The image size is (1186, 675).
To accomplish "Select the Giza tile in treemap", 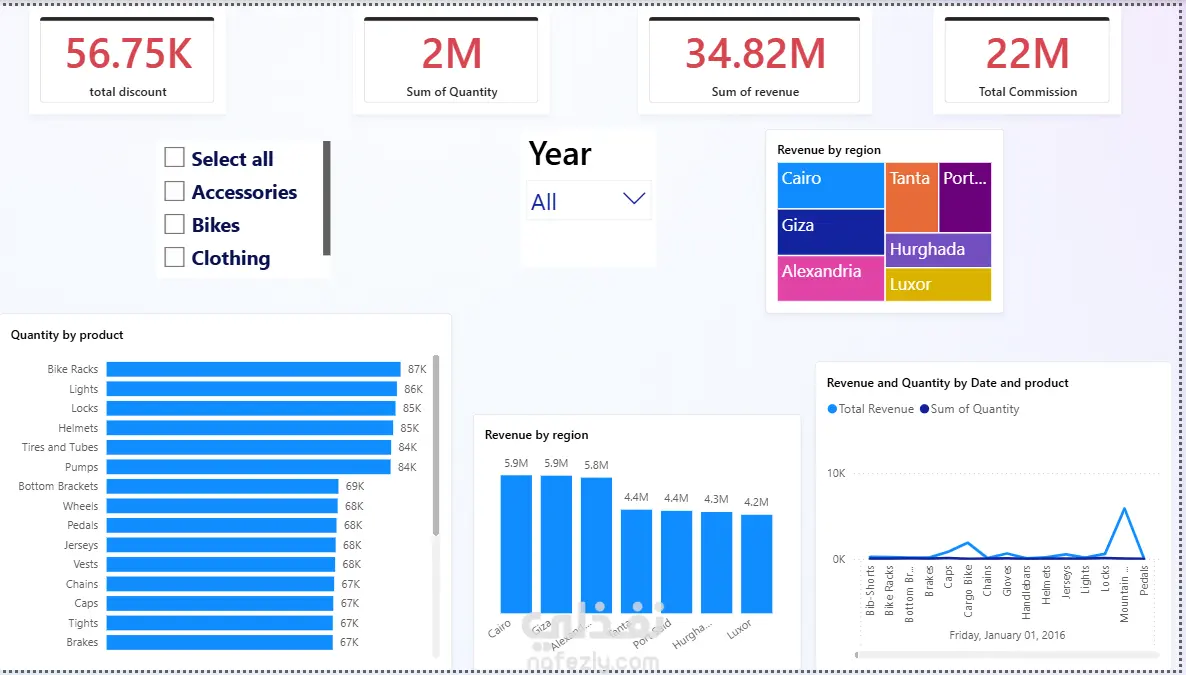I will click(831, 232).
